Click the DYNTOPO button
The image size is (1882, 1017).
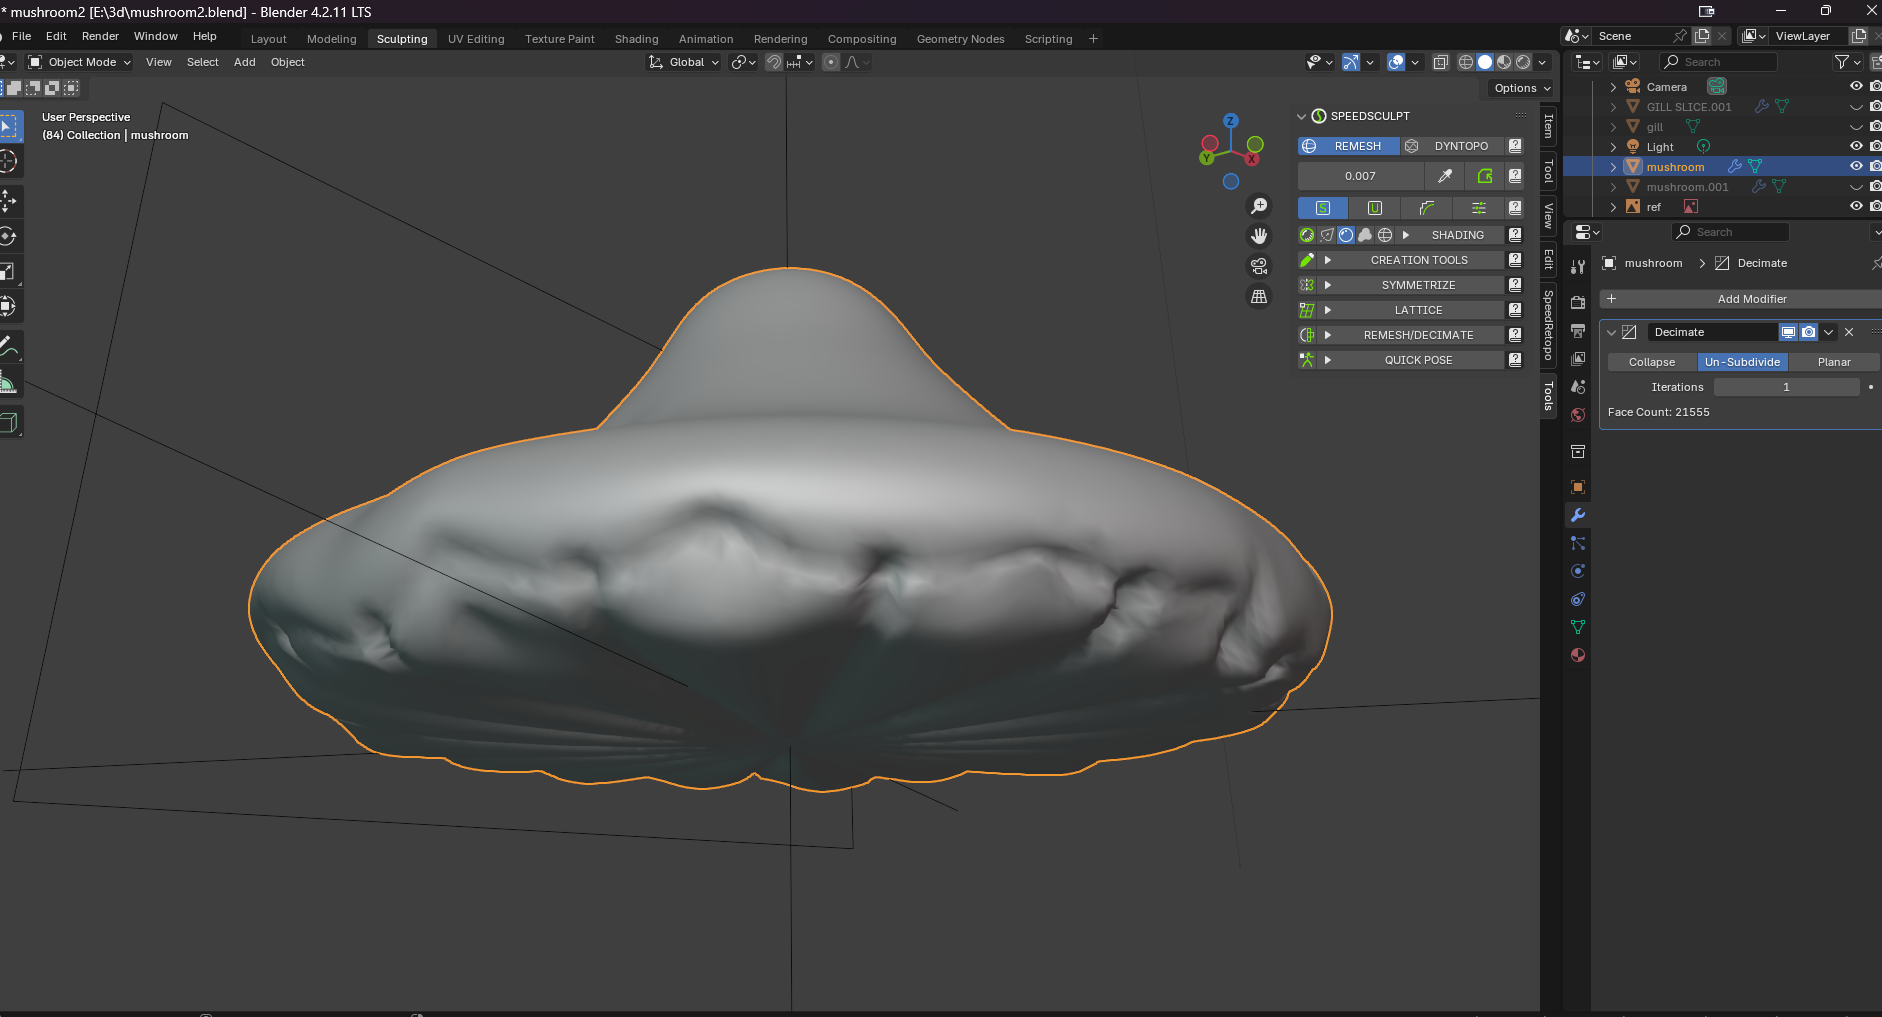(1452, 146)
